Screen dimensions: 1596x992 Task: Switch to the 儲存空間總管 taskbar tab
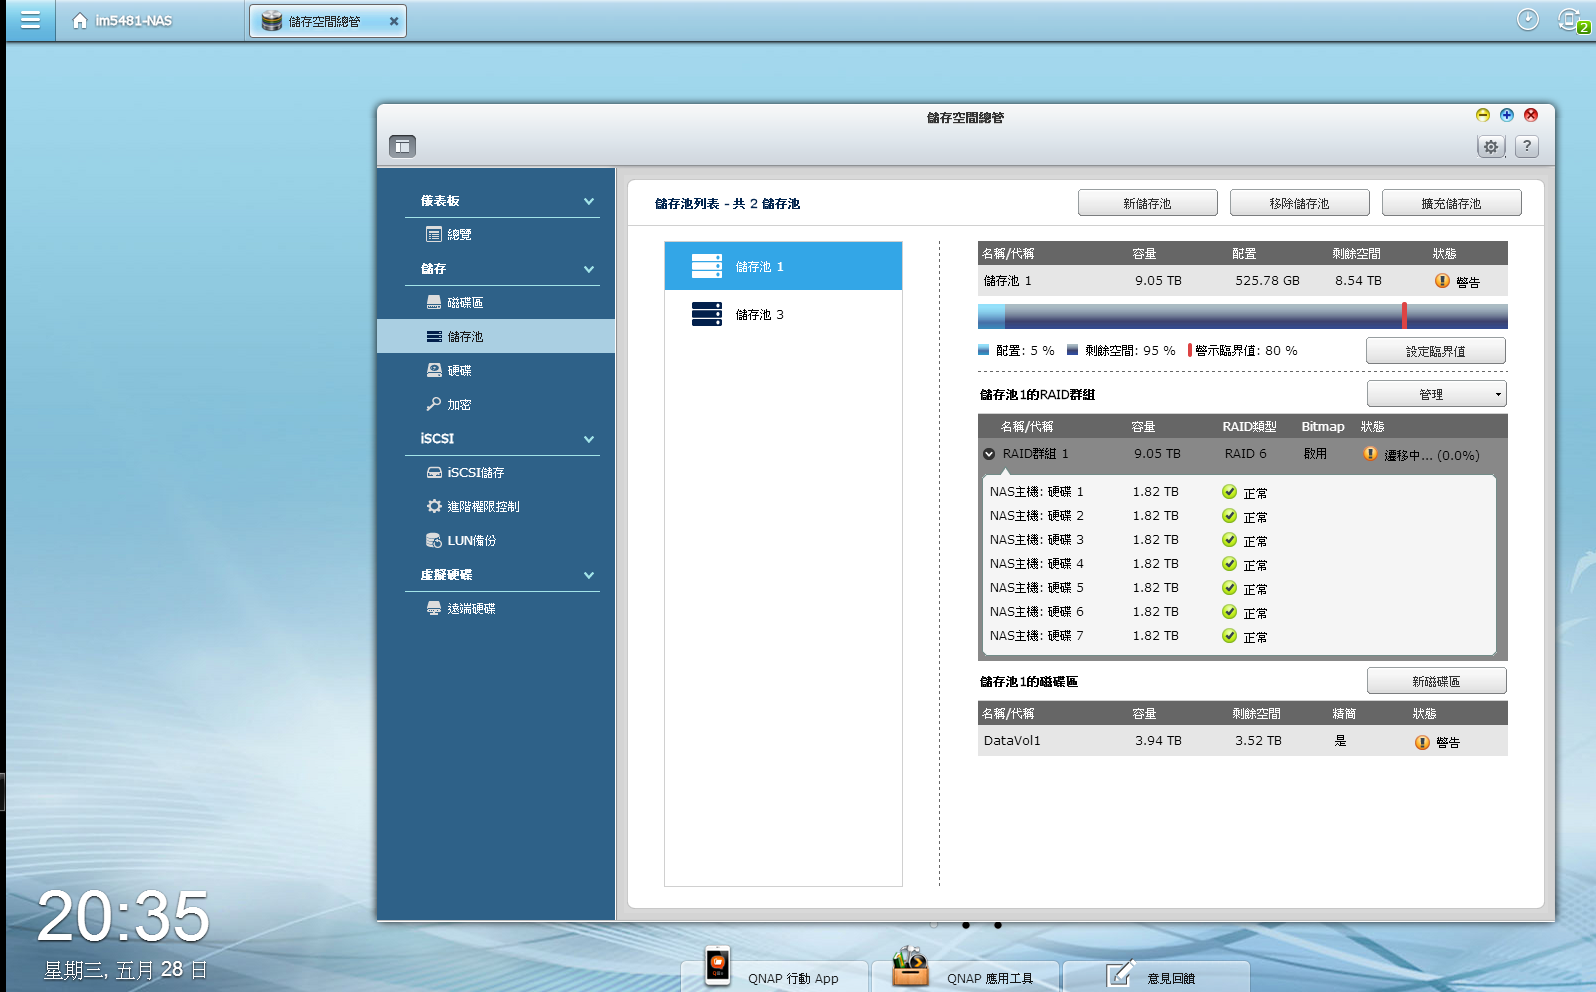pos(325,21)
